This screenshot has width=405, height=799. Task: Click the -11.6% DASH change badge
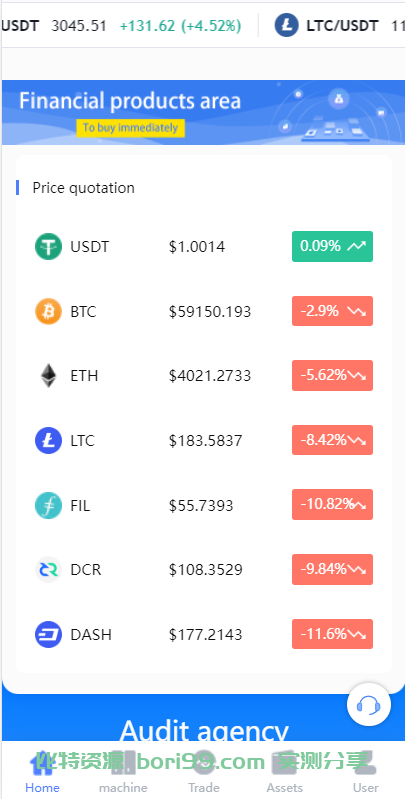[x=332, y=634]
